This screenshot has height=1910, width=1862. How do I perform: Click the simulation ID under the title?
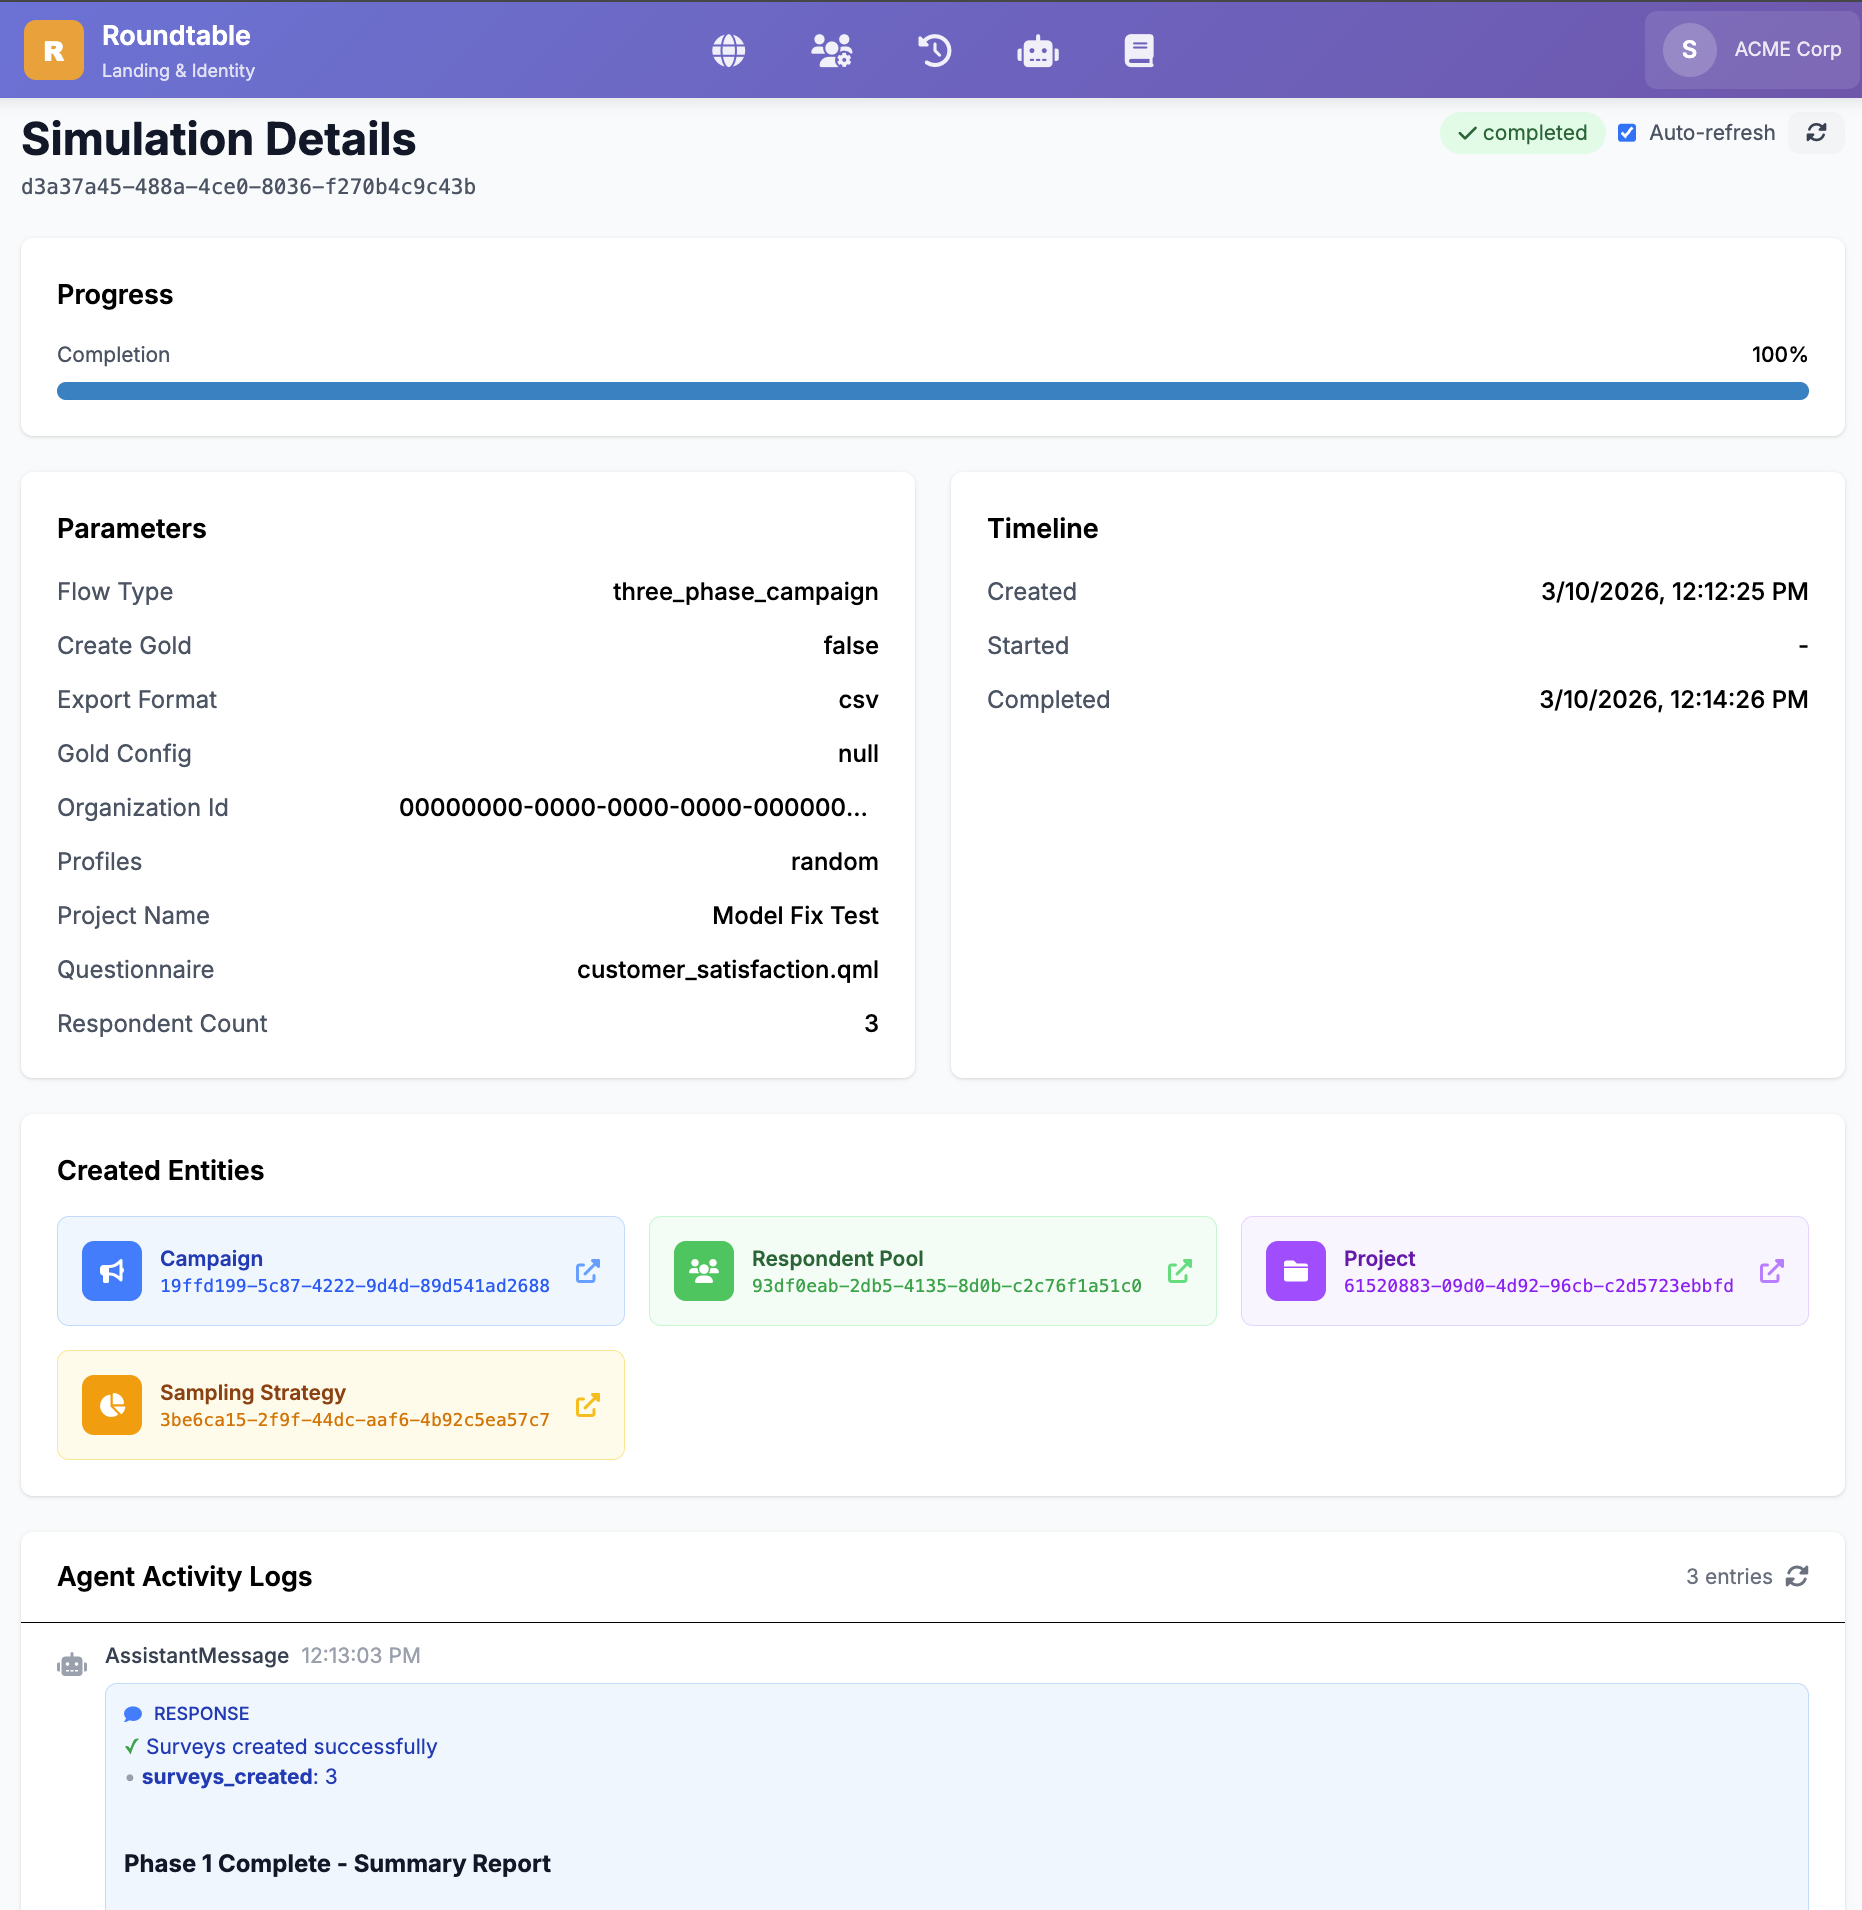(x=248, y=187)
